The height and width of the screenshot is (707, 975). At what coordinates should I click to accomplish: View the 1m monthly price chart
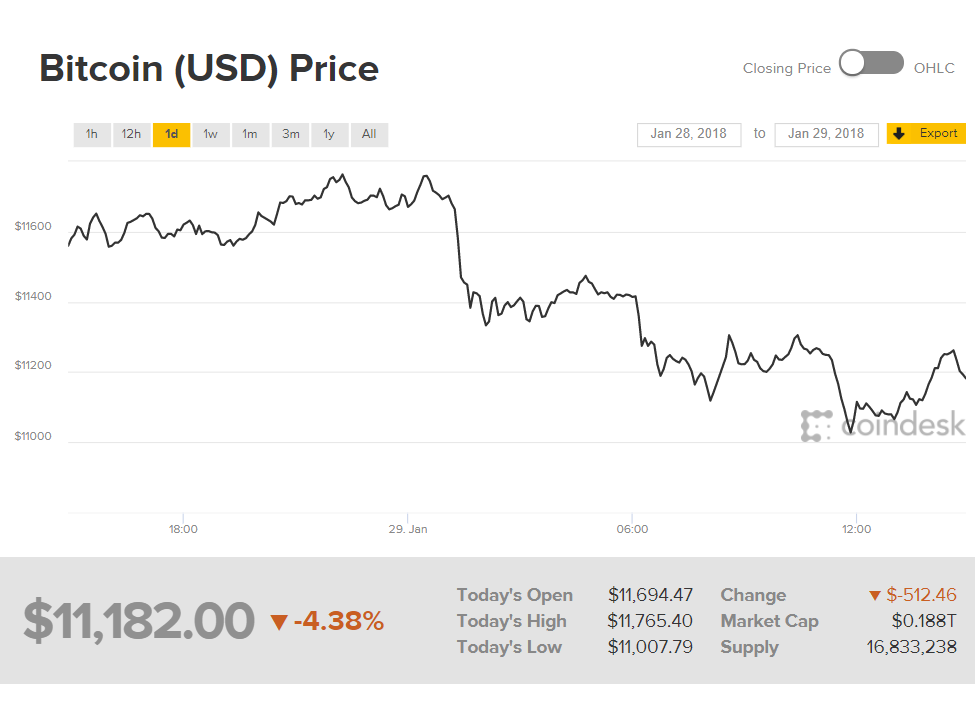(x=250, y=134)
